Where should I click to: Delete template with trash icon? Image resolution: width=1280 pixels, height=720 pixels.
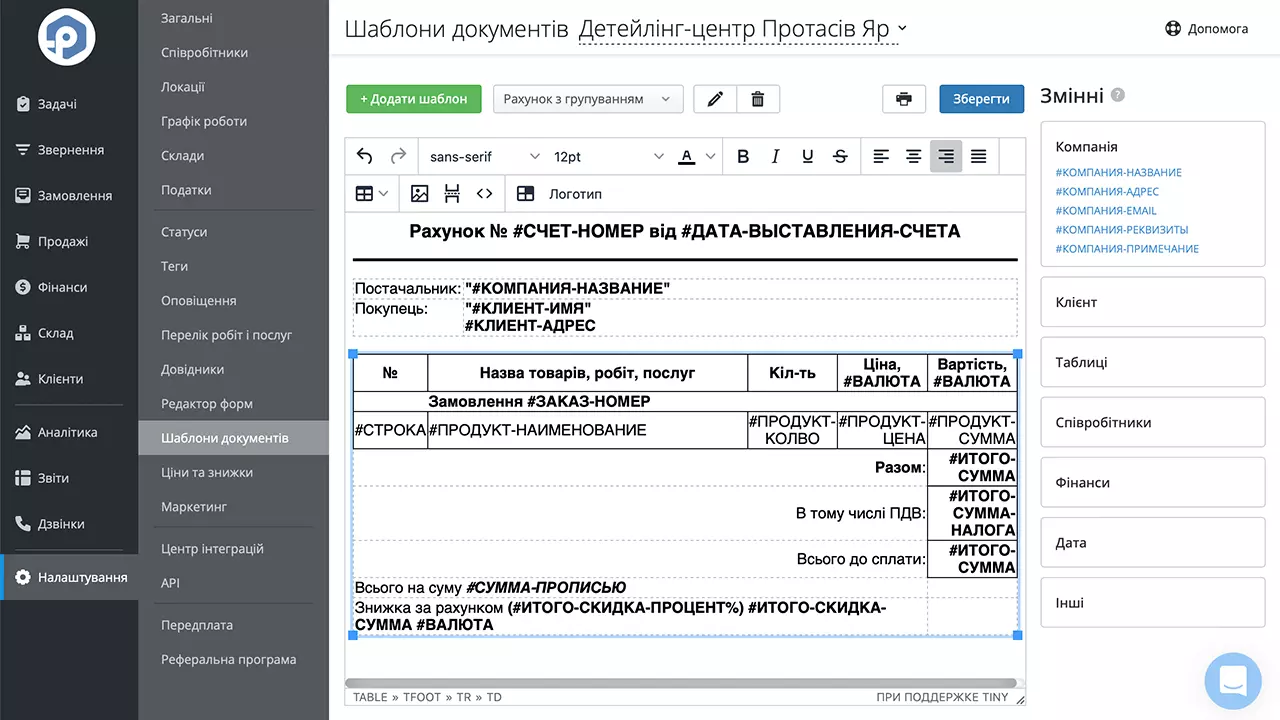coord(758,99)
